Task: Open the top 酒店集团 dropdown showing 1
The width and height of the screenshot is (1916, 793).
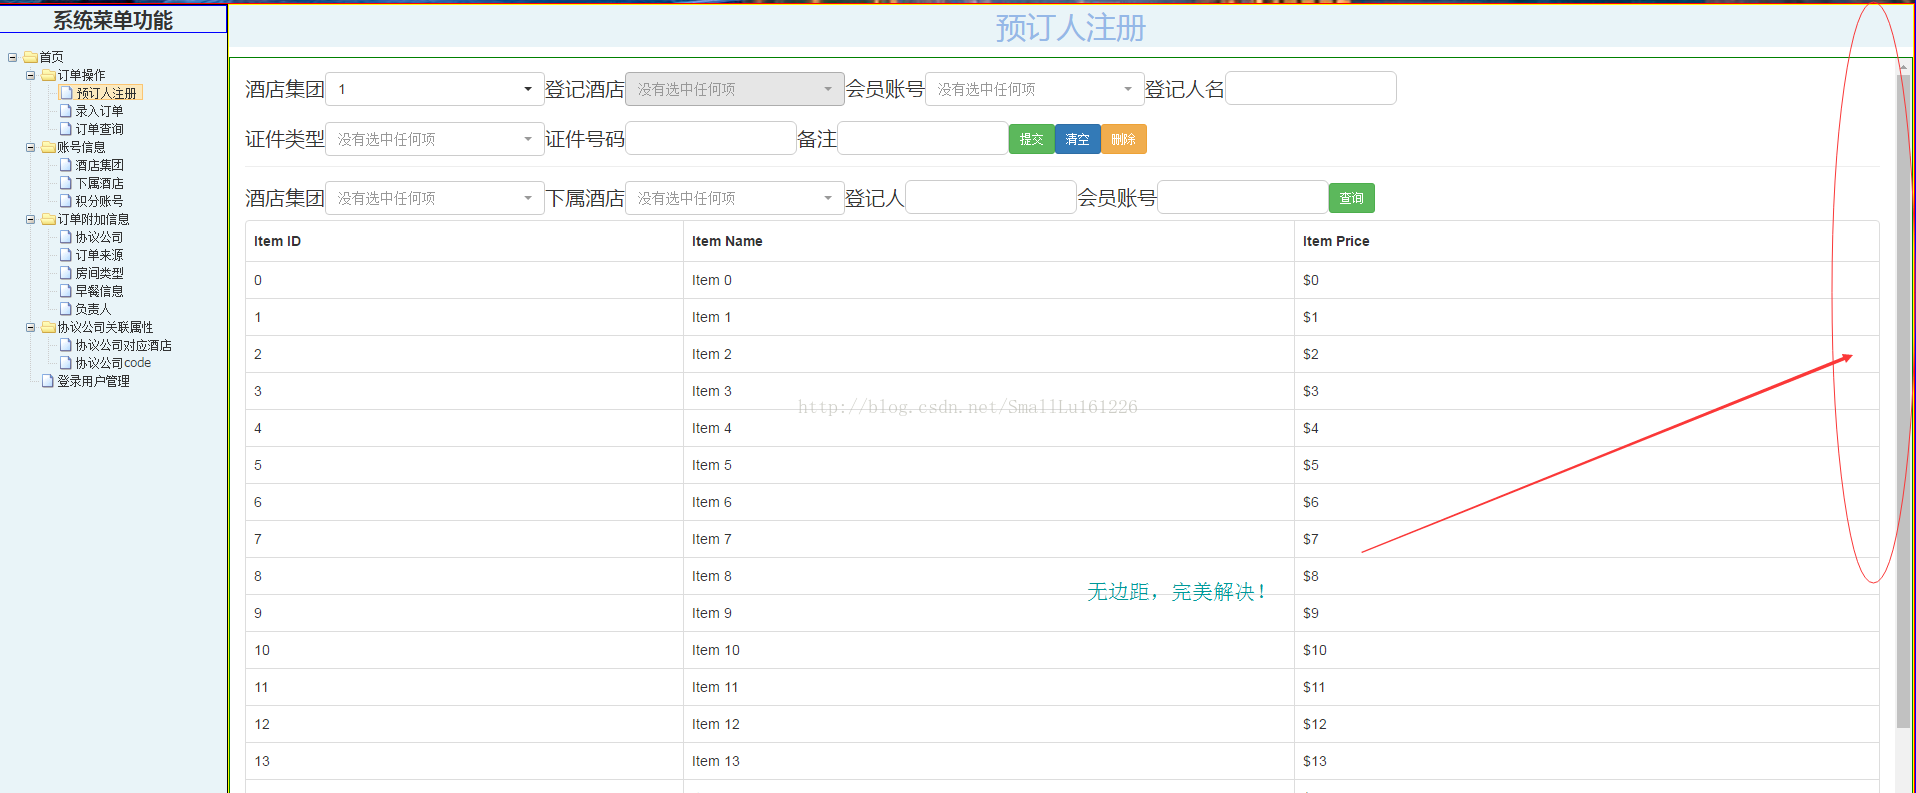Action: point(435,89)
